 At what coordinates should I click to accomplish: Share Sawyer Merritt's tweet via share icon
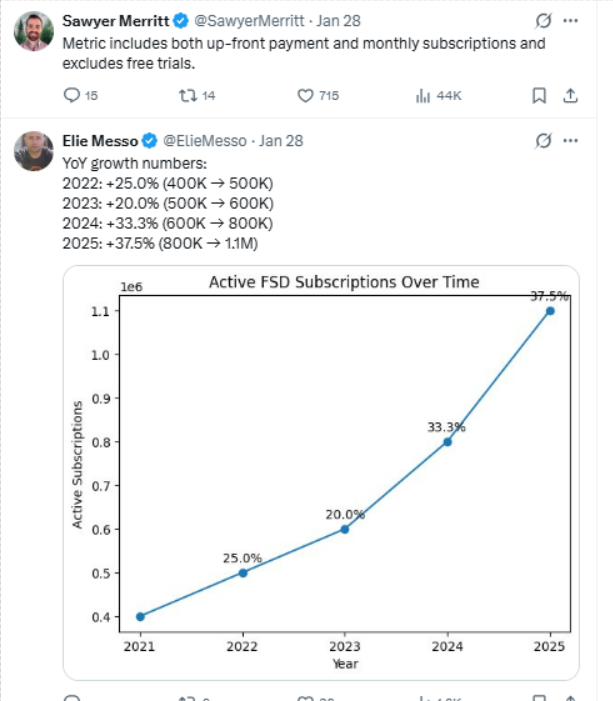click(x=570, y=96)
